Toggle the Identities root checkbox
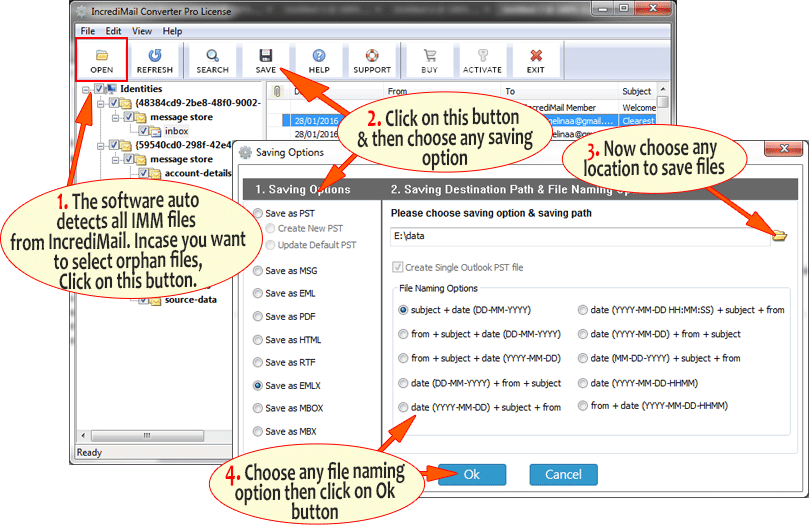Screen dimensions: 809x525 pyautogui.click(x=99, y=89)
